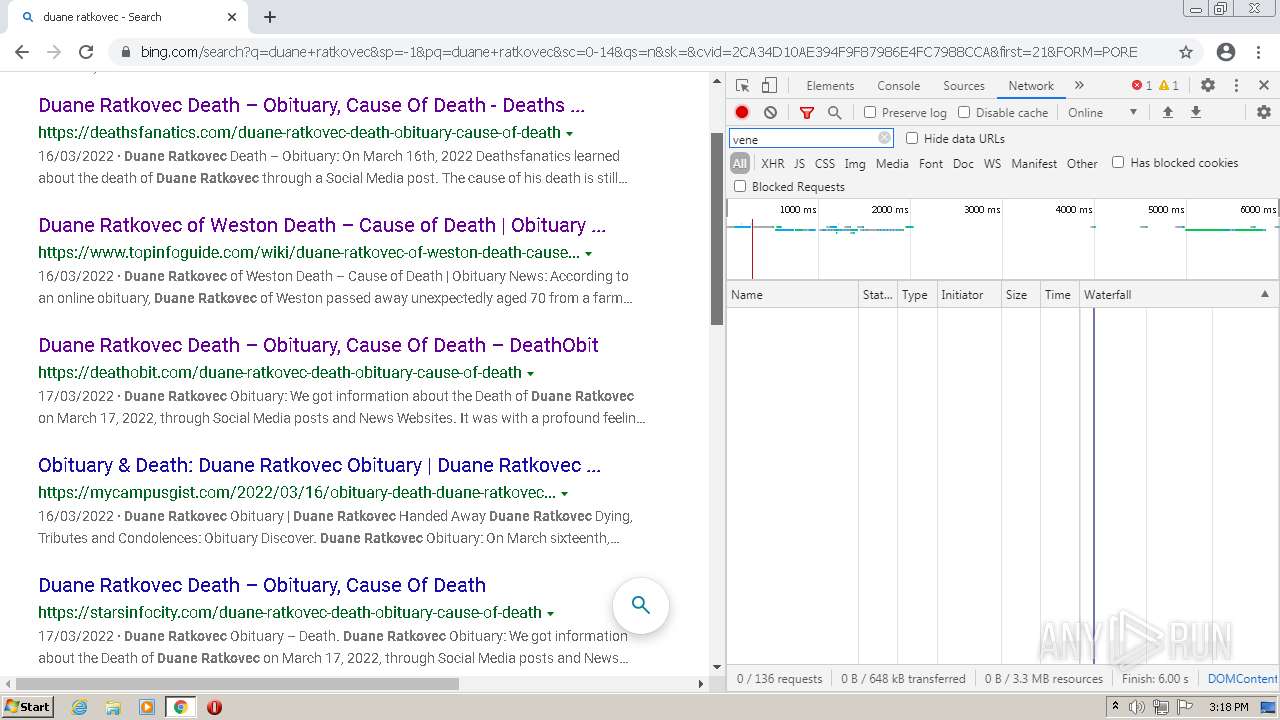Check Hide data URLs
Screen dimensions: 1280x720
coord(912,139)
